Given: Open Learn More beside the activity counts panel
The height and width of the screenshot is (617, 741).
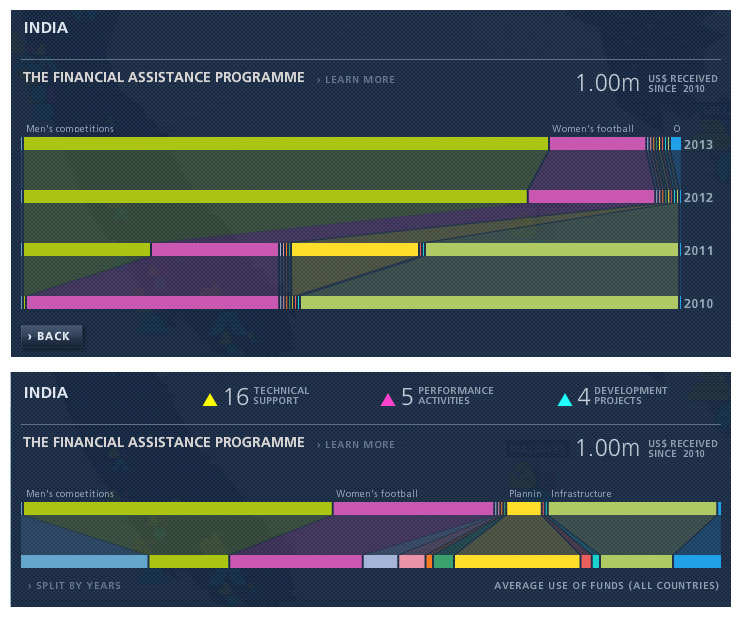Looking at the screenshot, I should click(359, 445).
